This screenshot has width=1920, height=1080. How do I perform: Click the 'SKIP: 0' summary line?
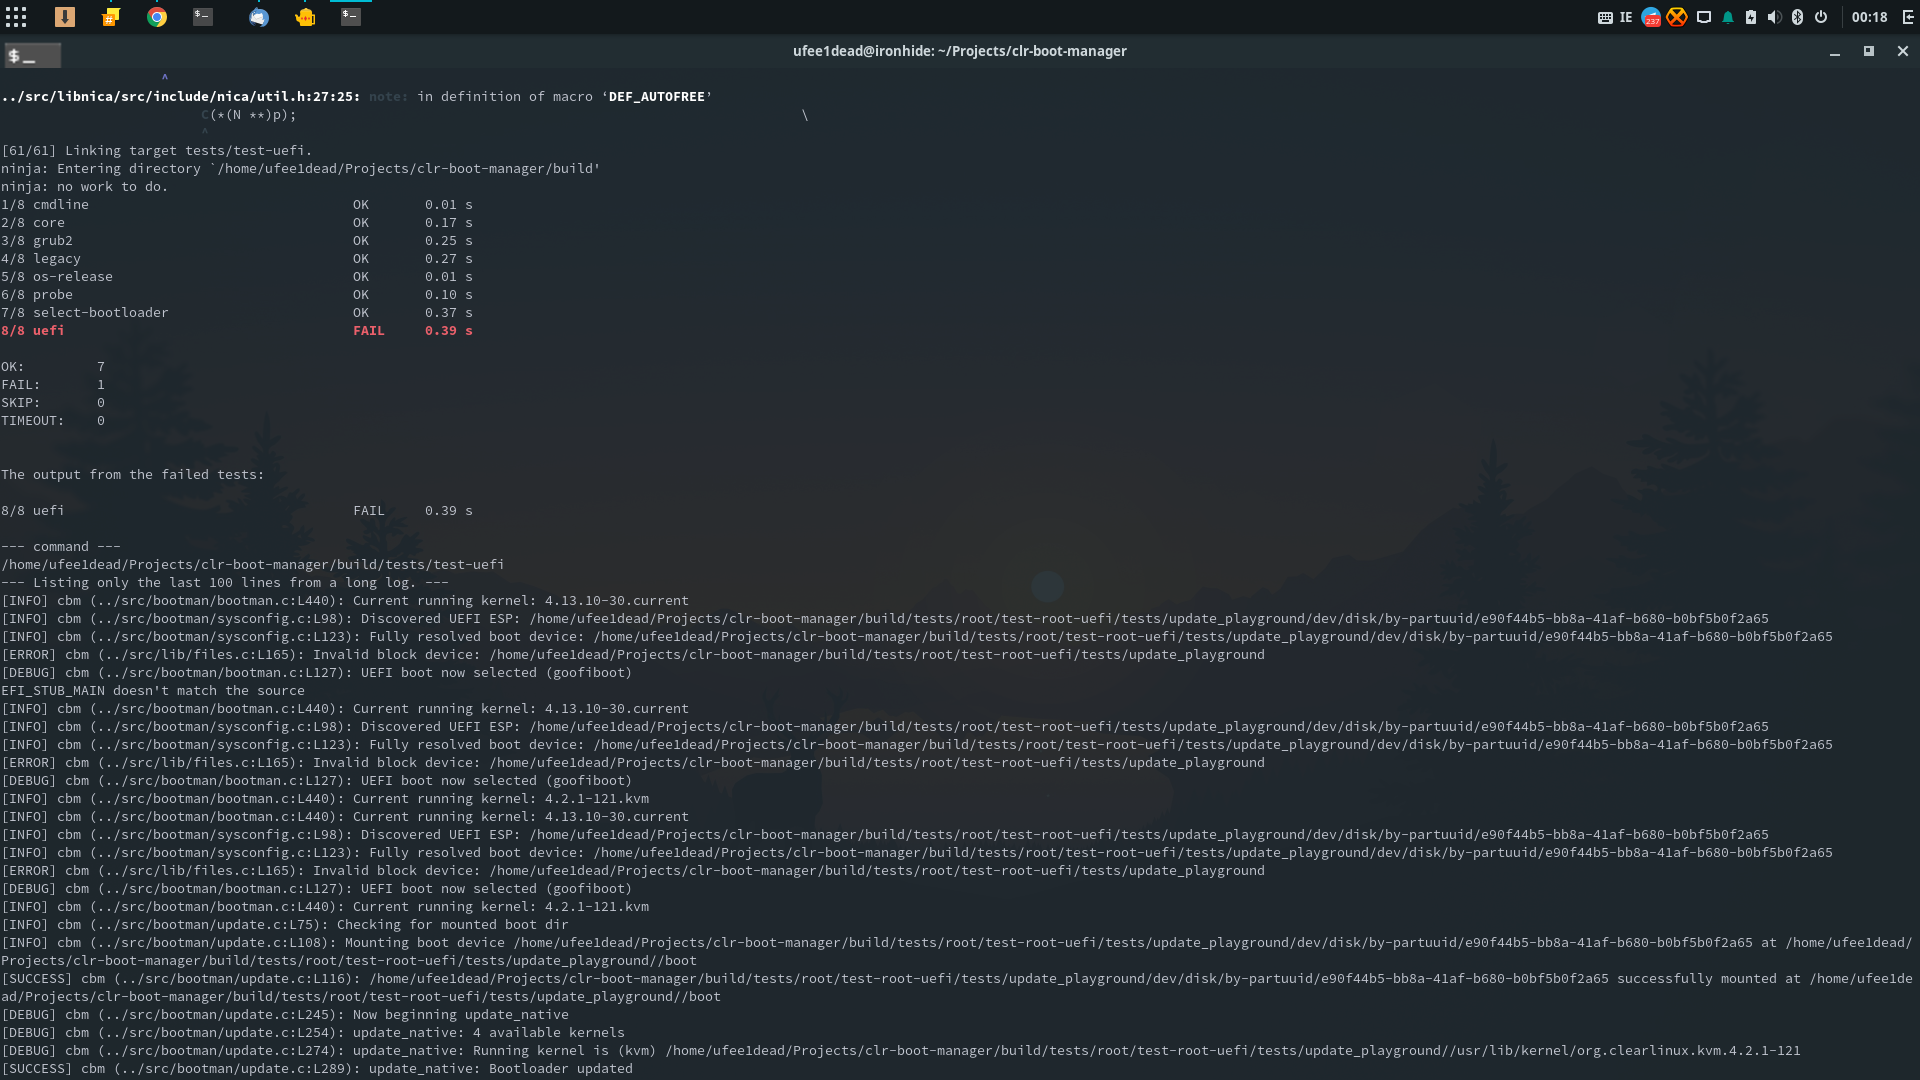pyautogui.click(x=53, y=403)
